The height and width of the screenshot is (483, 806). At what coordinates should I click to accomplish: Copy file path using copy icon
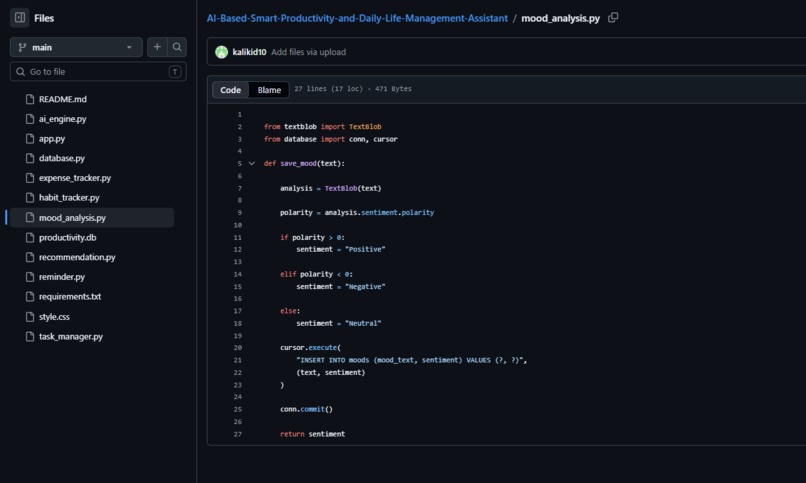pyautogui.click(x=613, y=17)
